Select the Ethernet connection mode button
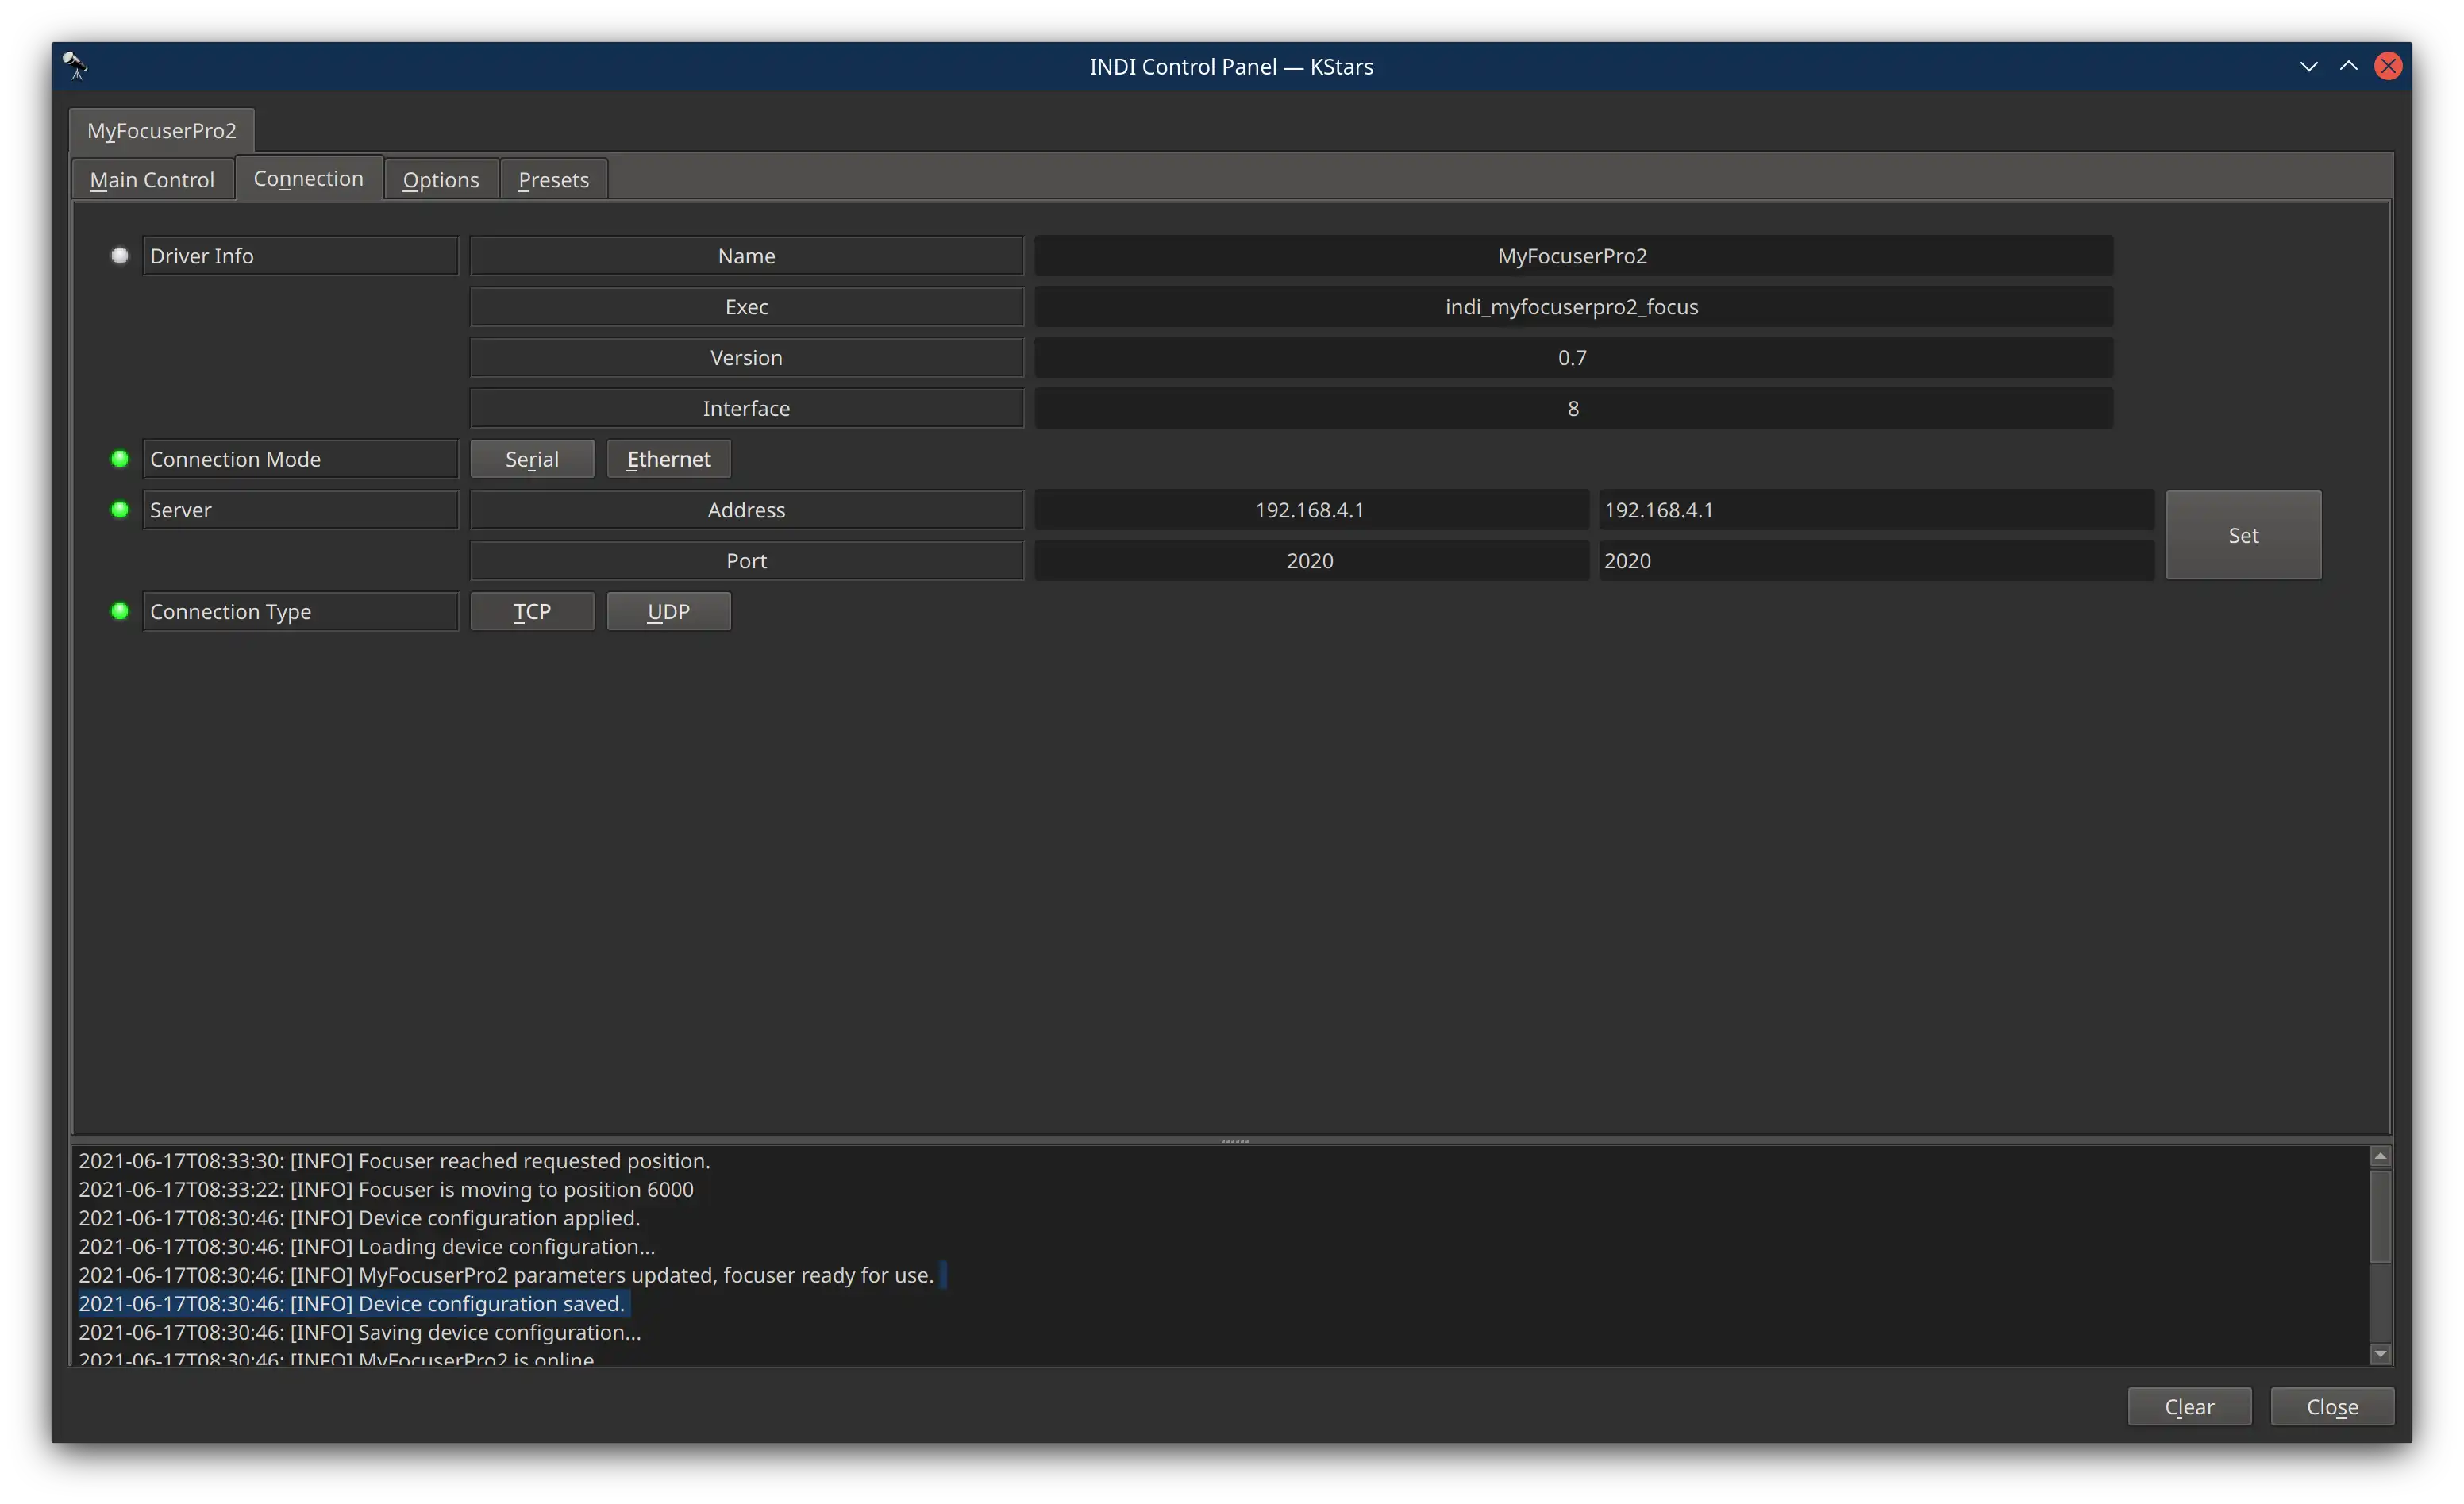Image resolution: width=2464 pixels, height=1504 pixels. point(669,459)
